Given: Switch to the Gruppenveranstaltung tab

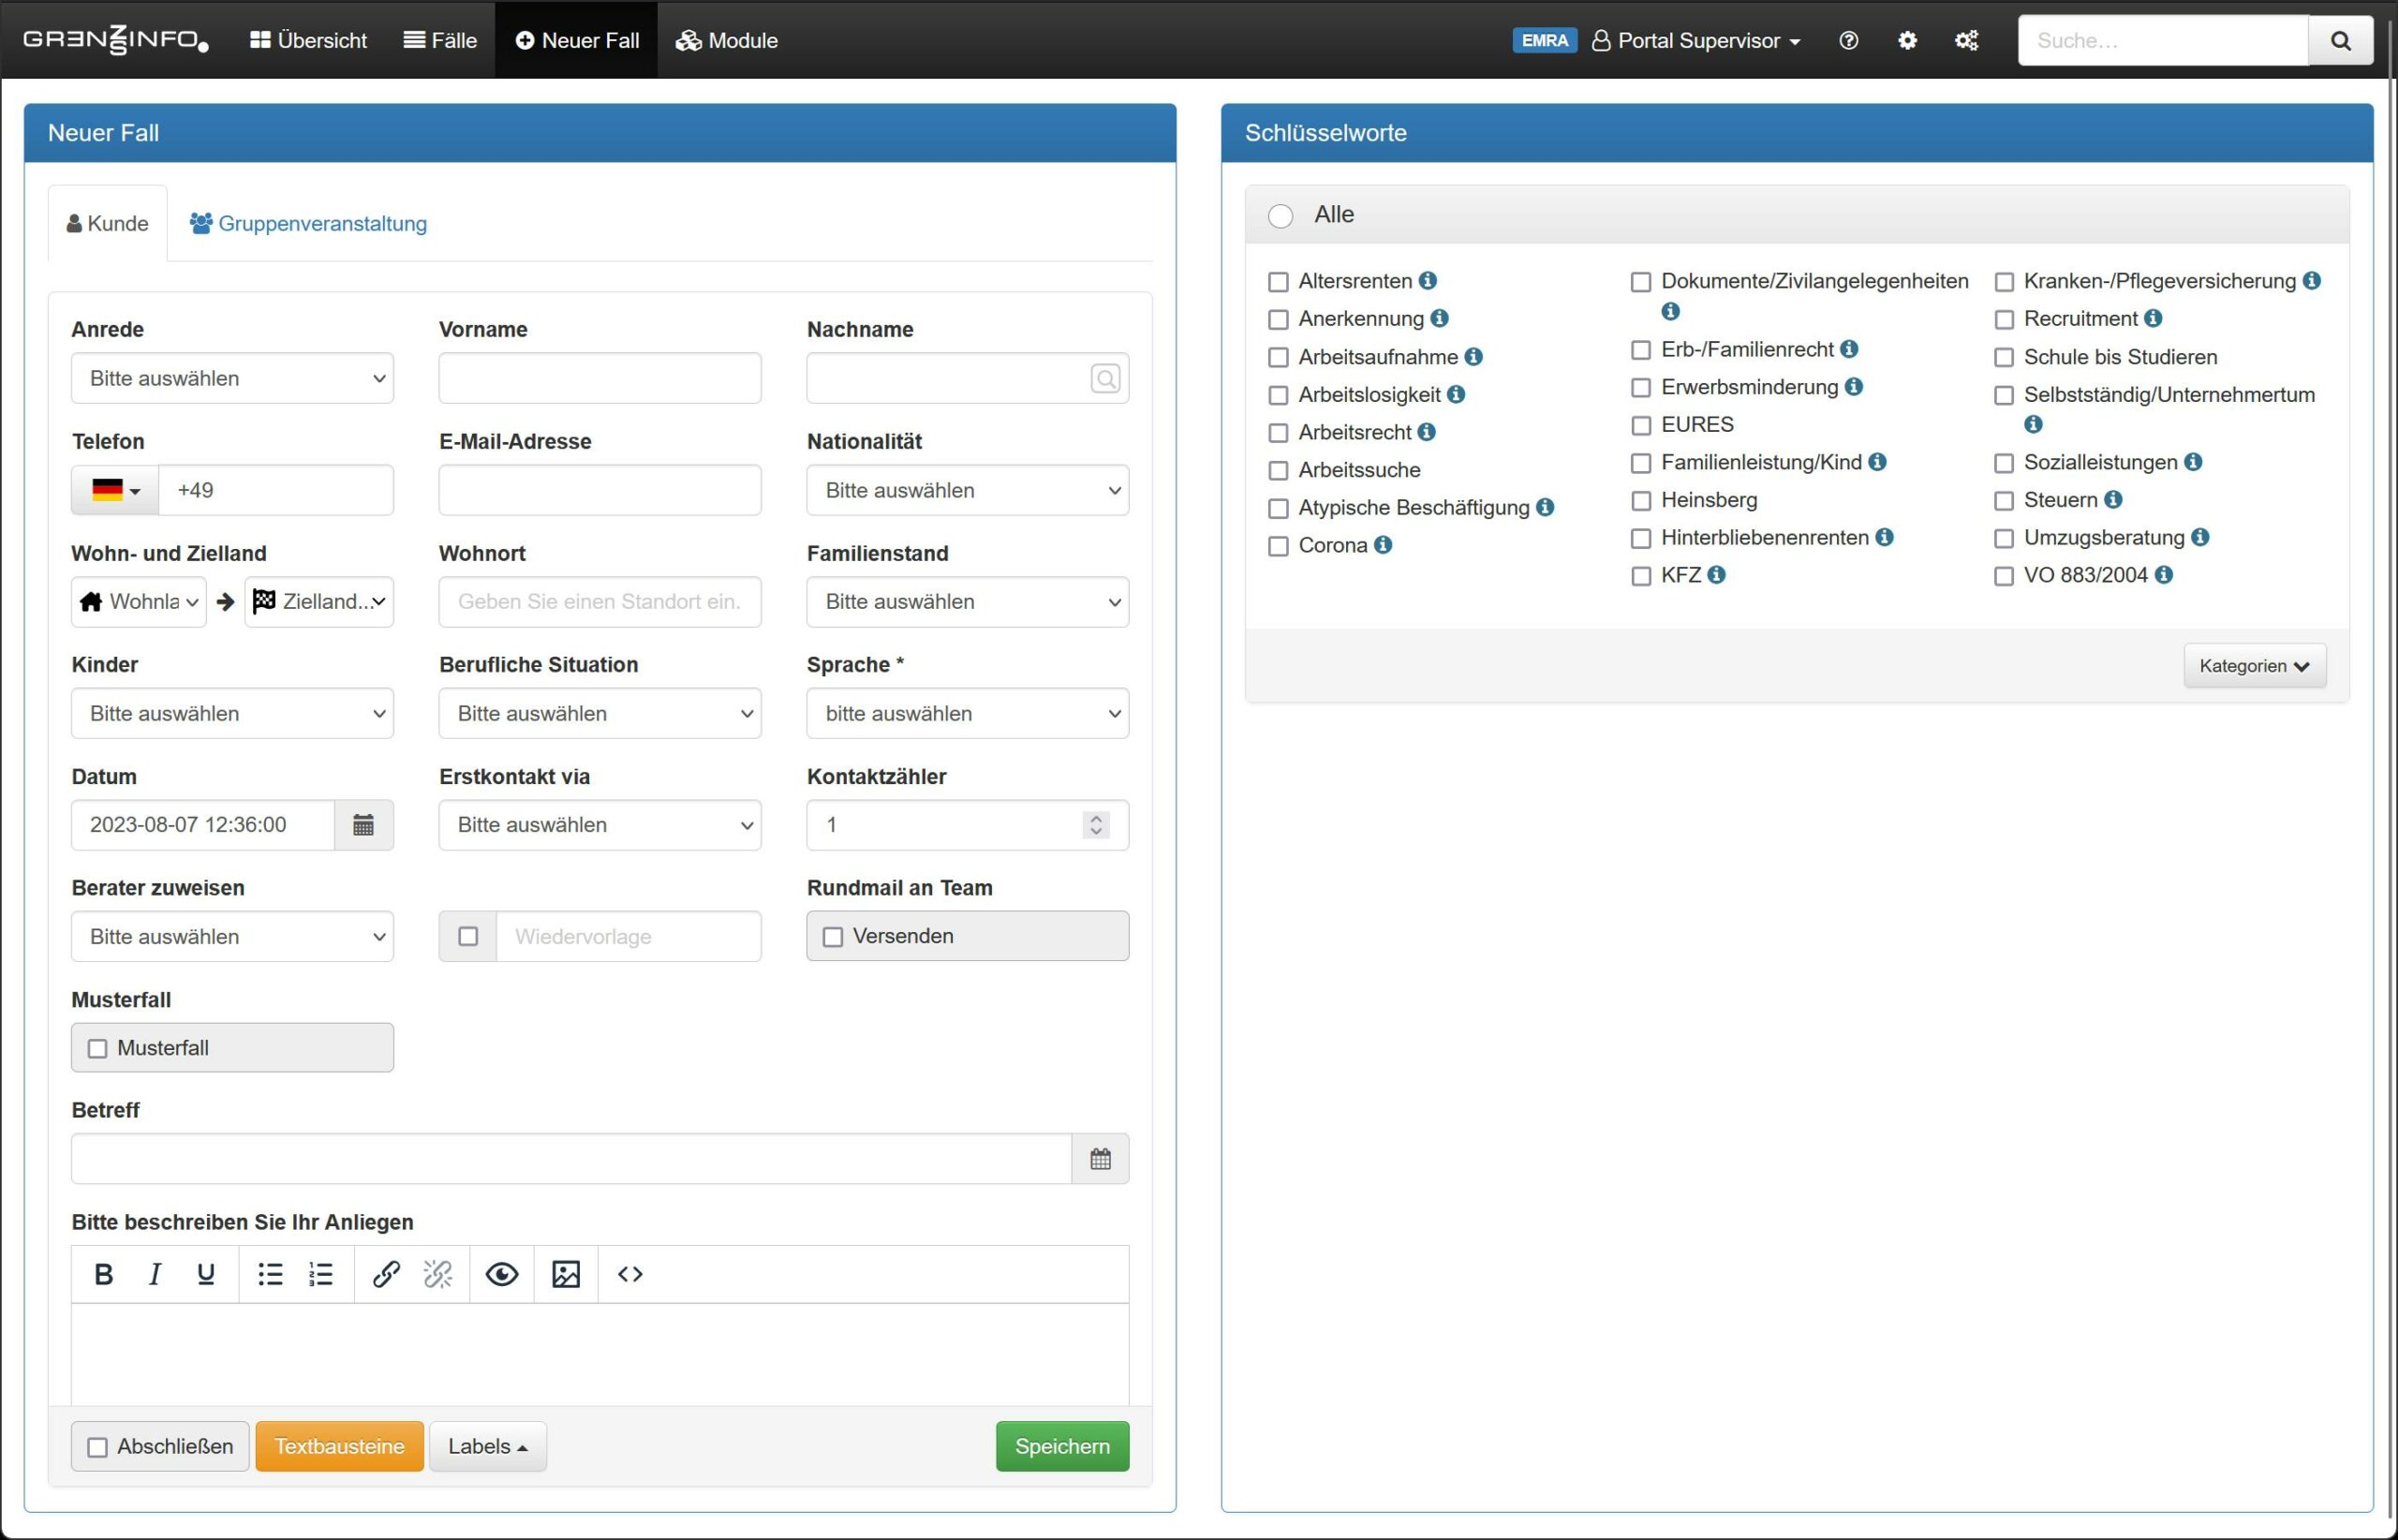Looking at the screenshot, I should [308, 224].
